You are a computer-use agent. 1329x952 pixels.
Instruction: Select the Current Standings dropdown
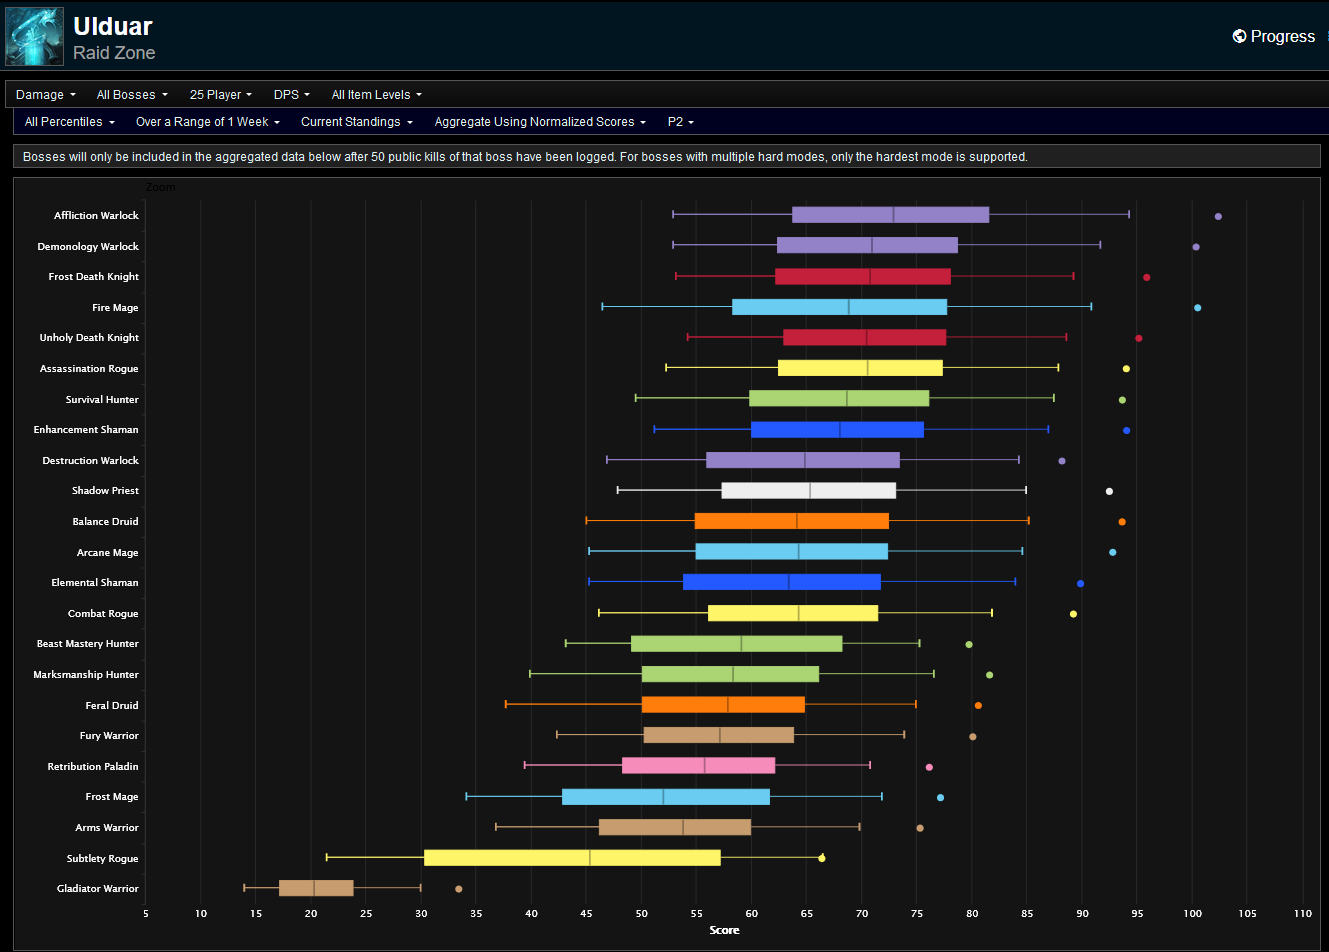(356, 122)
